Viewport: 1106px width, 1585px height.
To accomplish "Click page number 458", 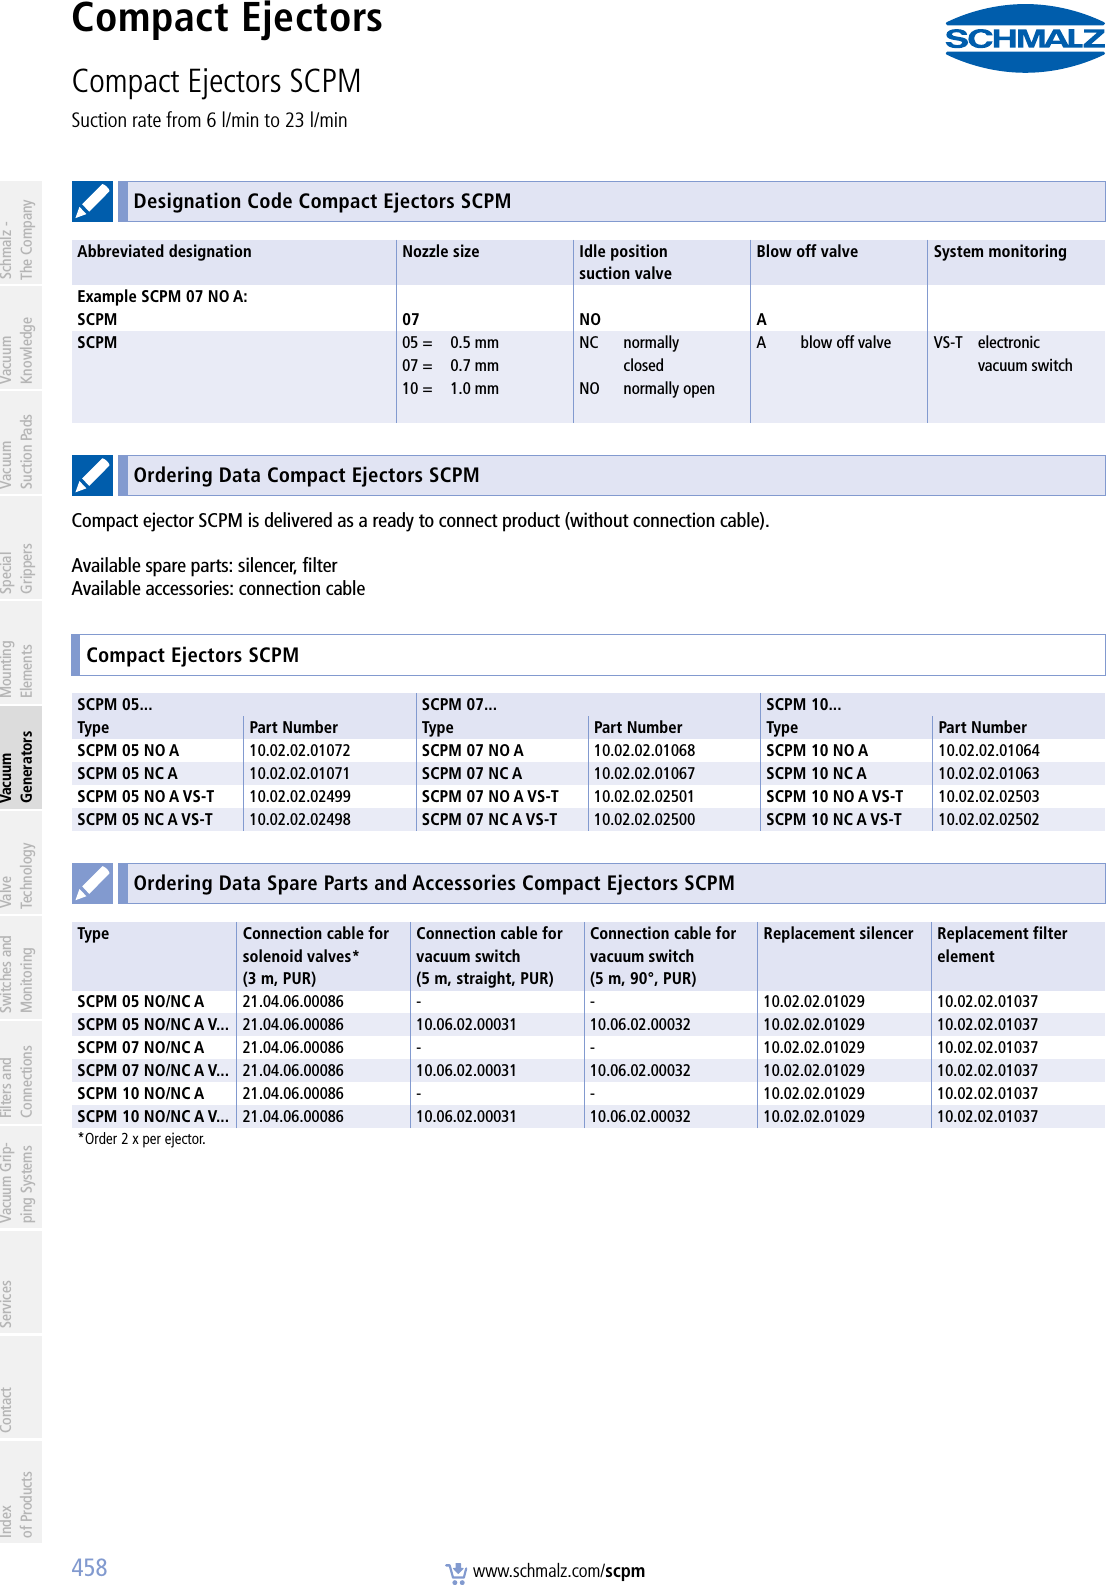I will coord(89,1567).
